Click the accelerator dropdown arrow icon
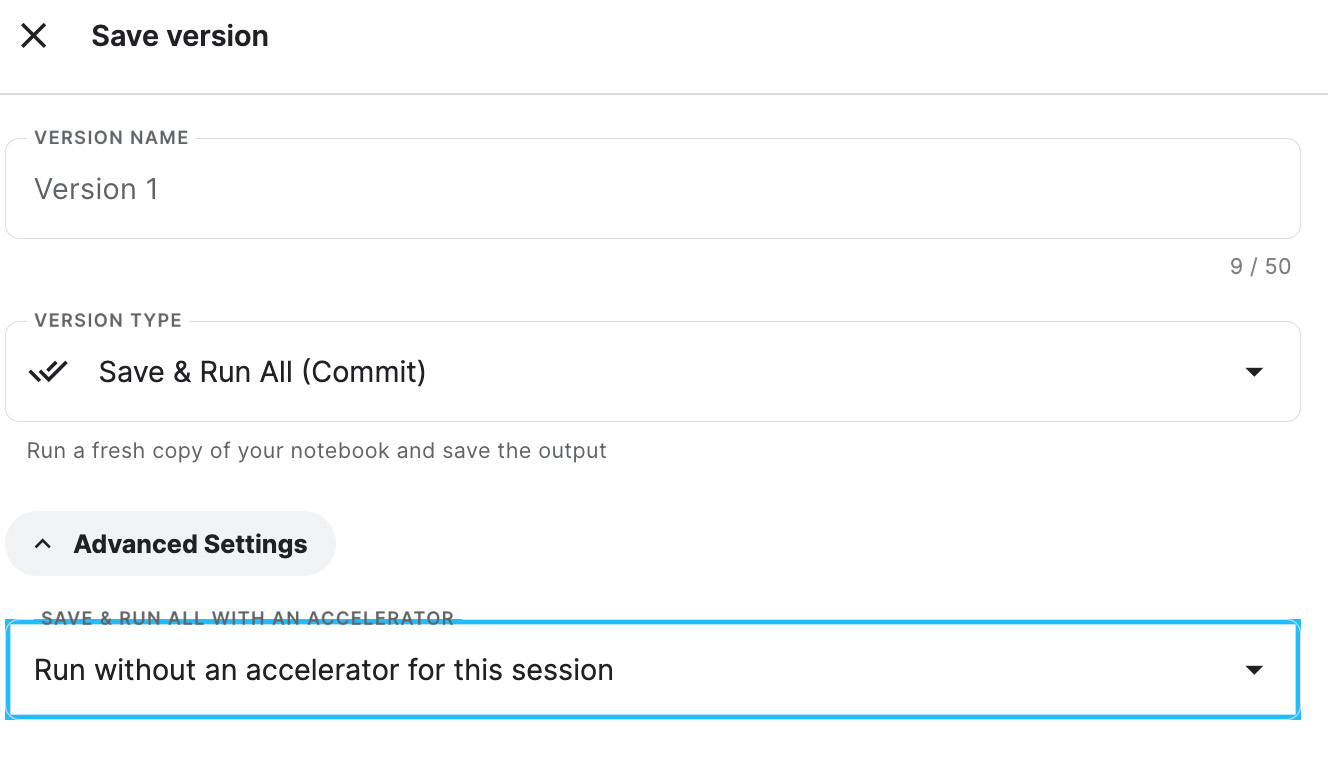1328x764 pixels. pyautogui.click(x=1254, y=670)
